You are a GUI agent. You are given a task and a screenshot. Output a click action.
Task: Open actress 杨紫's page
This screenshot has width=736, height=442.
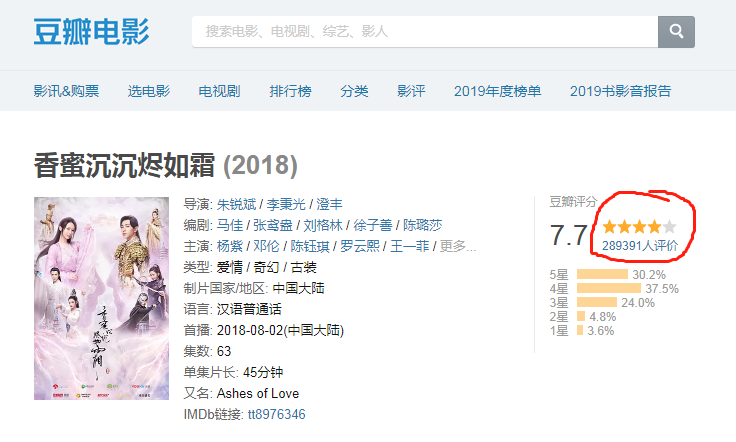(x=230, y=246)
